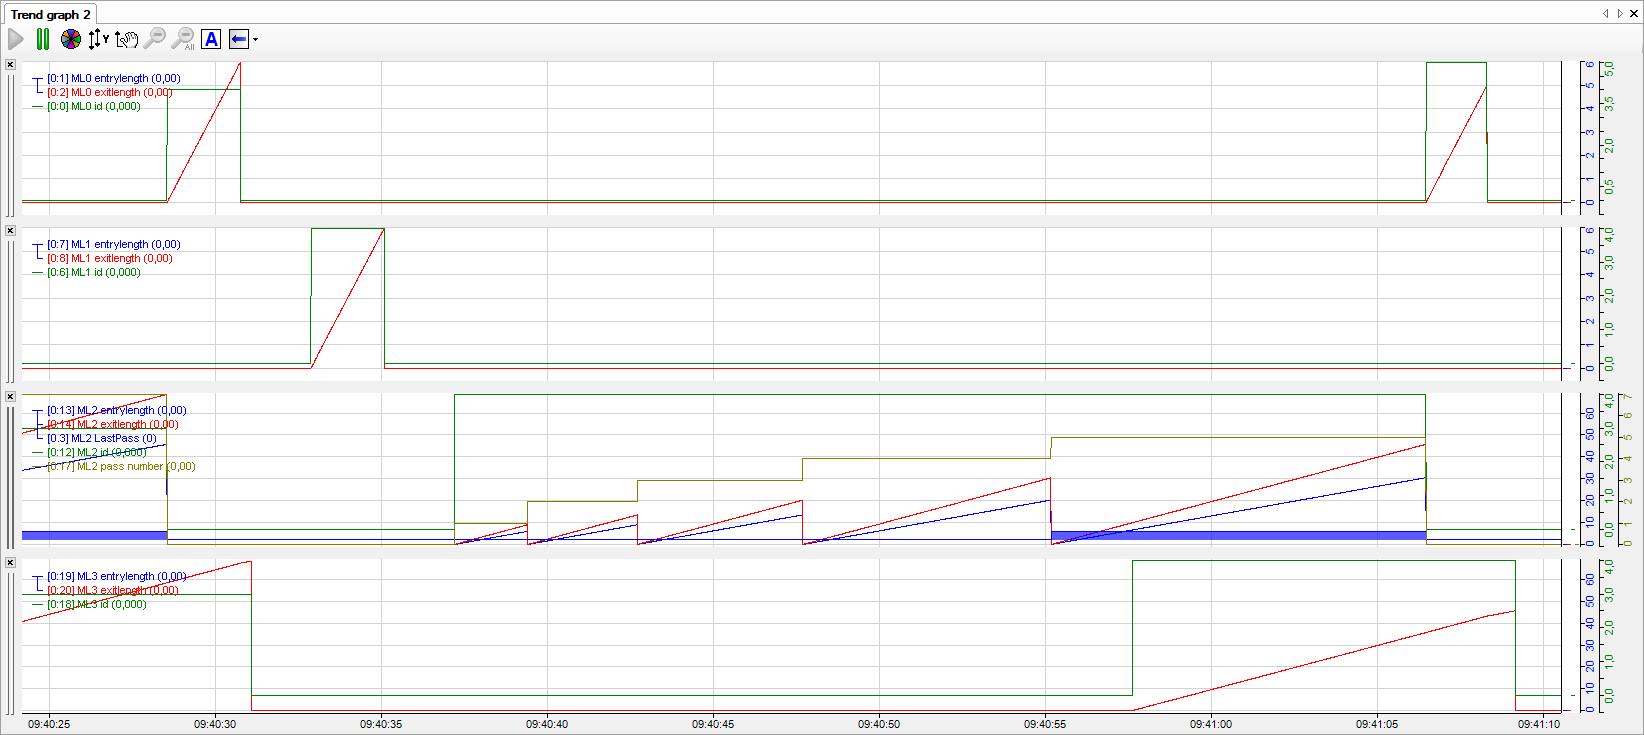
Task: Select the Trend graph 2 tab
Action: [50, 14]
